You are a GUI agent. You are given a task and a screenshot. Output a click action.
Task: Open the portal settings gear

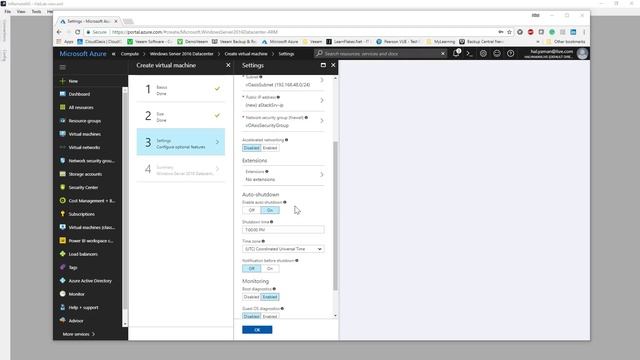[483, 53]
